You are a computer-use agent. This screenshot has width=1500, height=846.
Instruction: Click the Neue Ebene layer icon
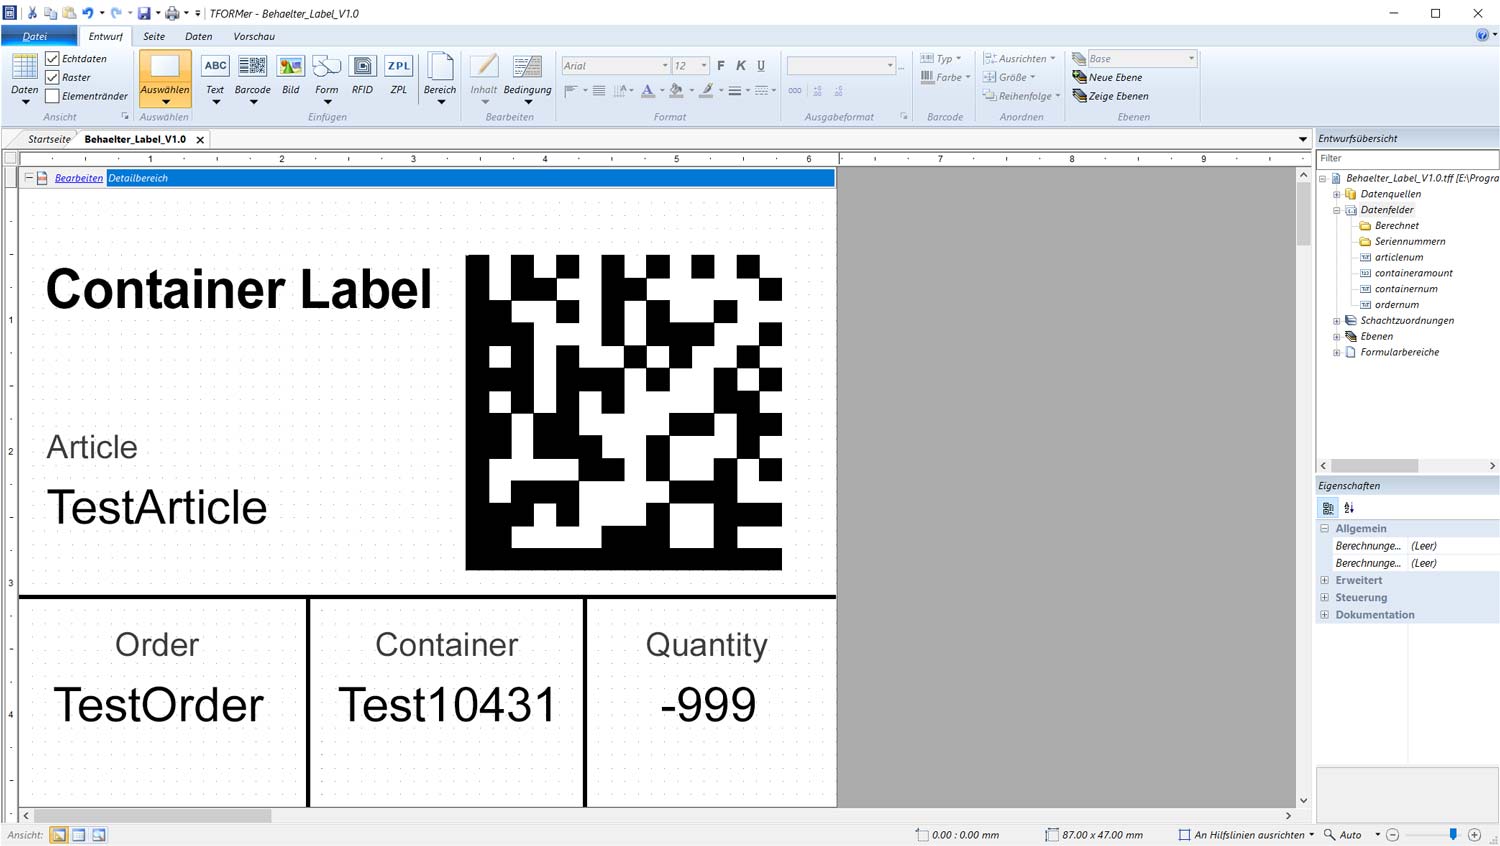click(1080, 77)
